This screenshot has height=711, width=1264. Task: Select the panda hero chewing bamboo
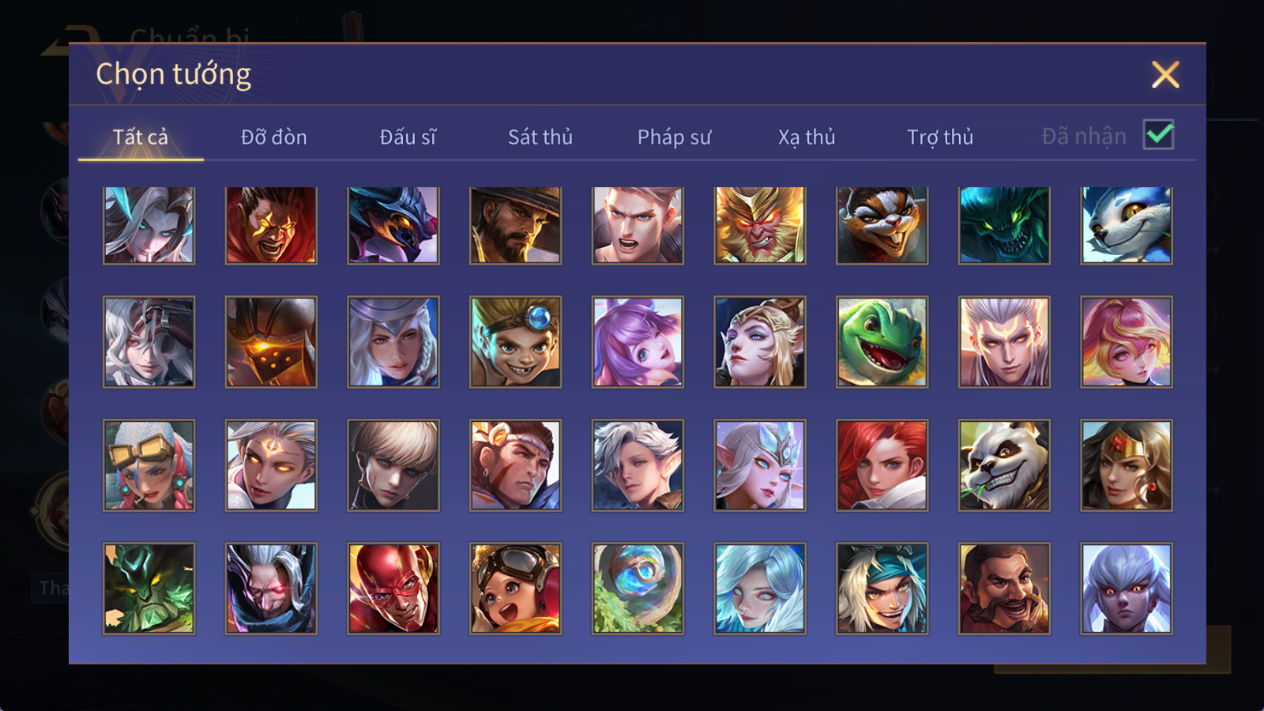click(1004, 465)
